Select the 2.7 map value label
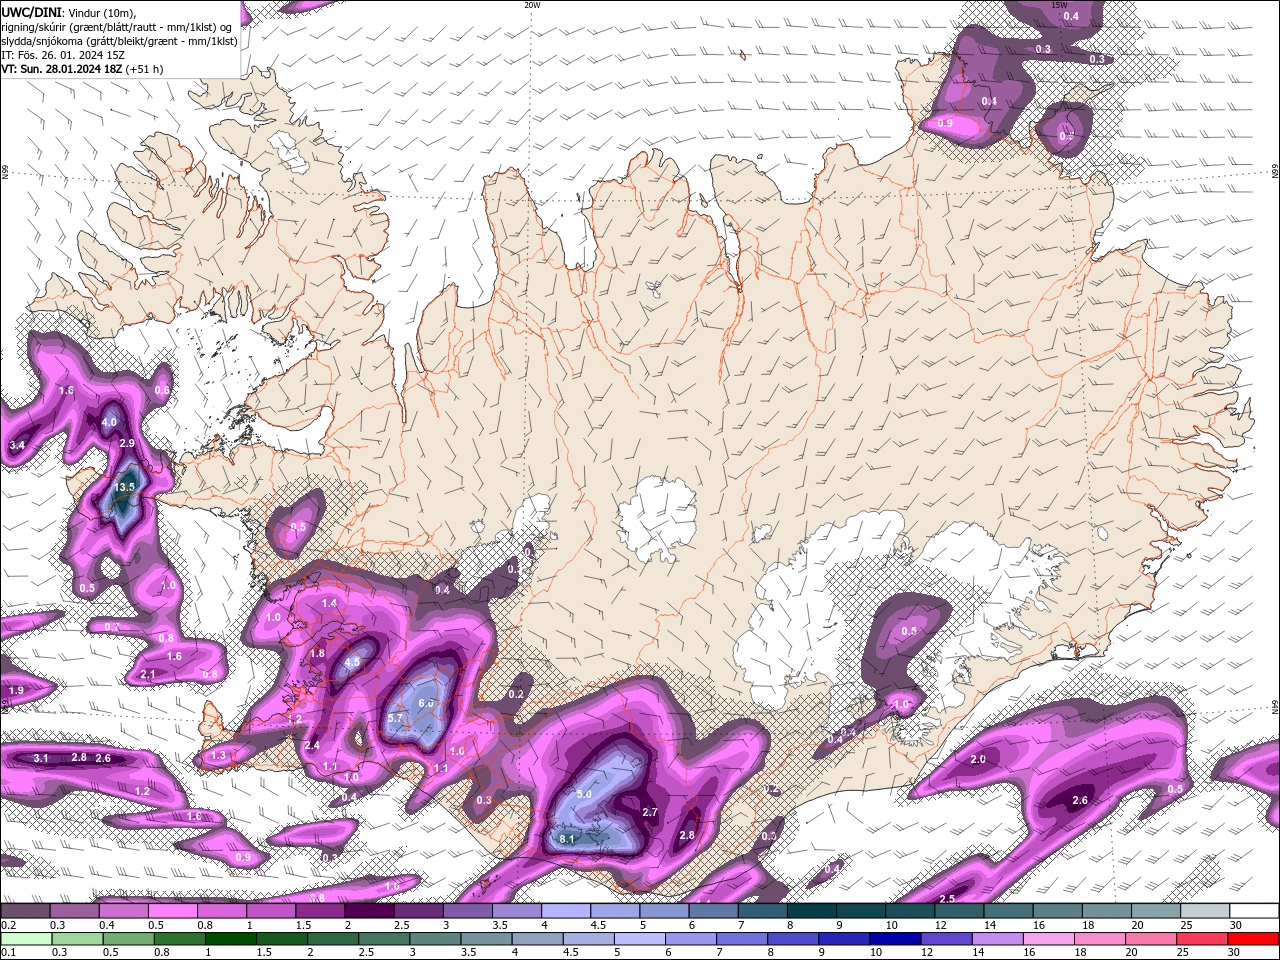The width and height of the screenshot is (1280, 960). click(650, 812)
